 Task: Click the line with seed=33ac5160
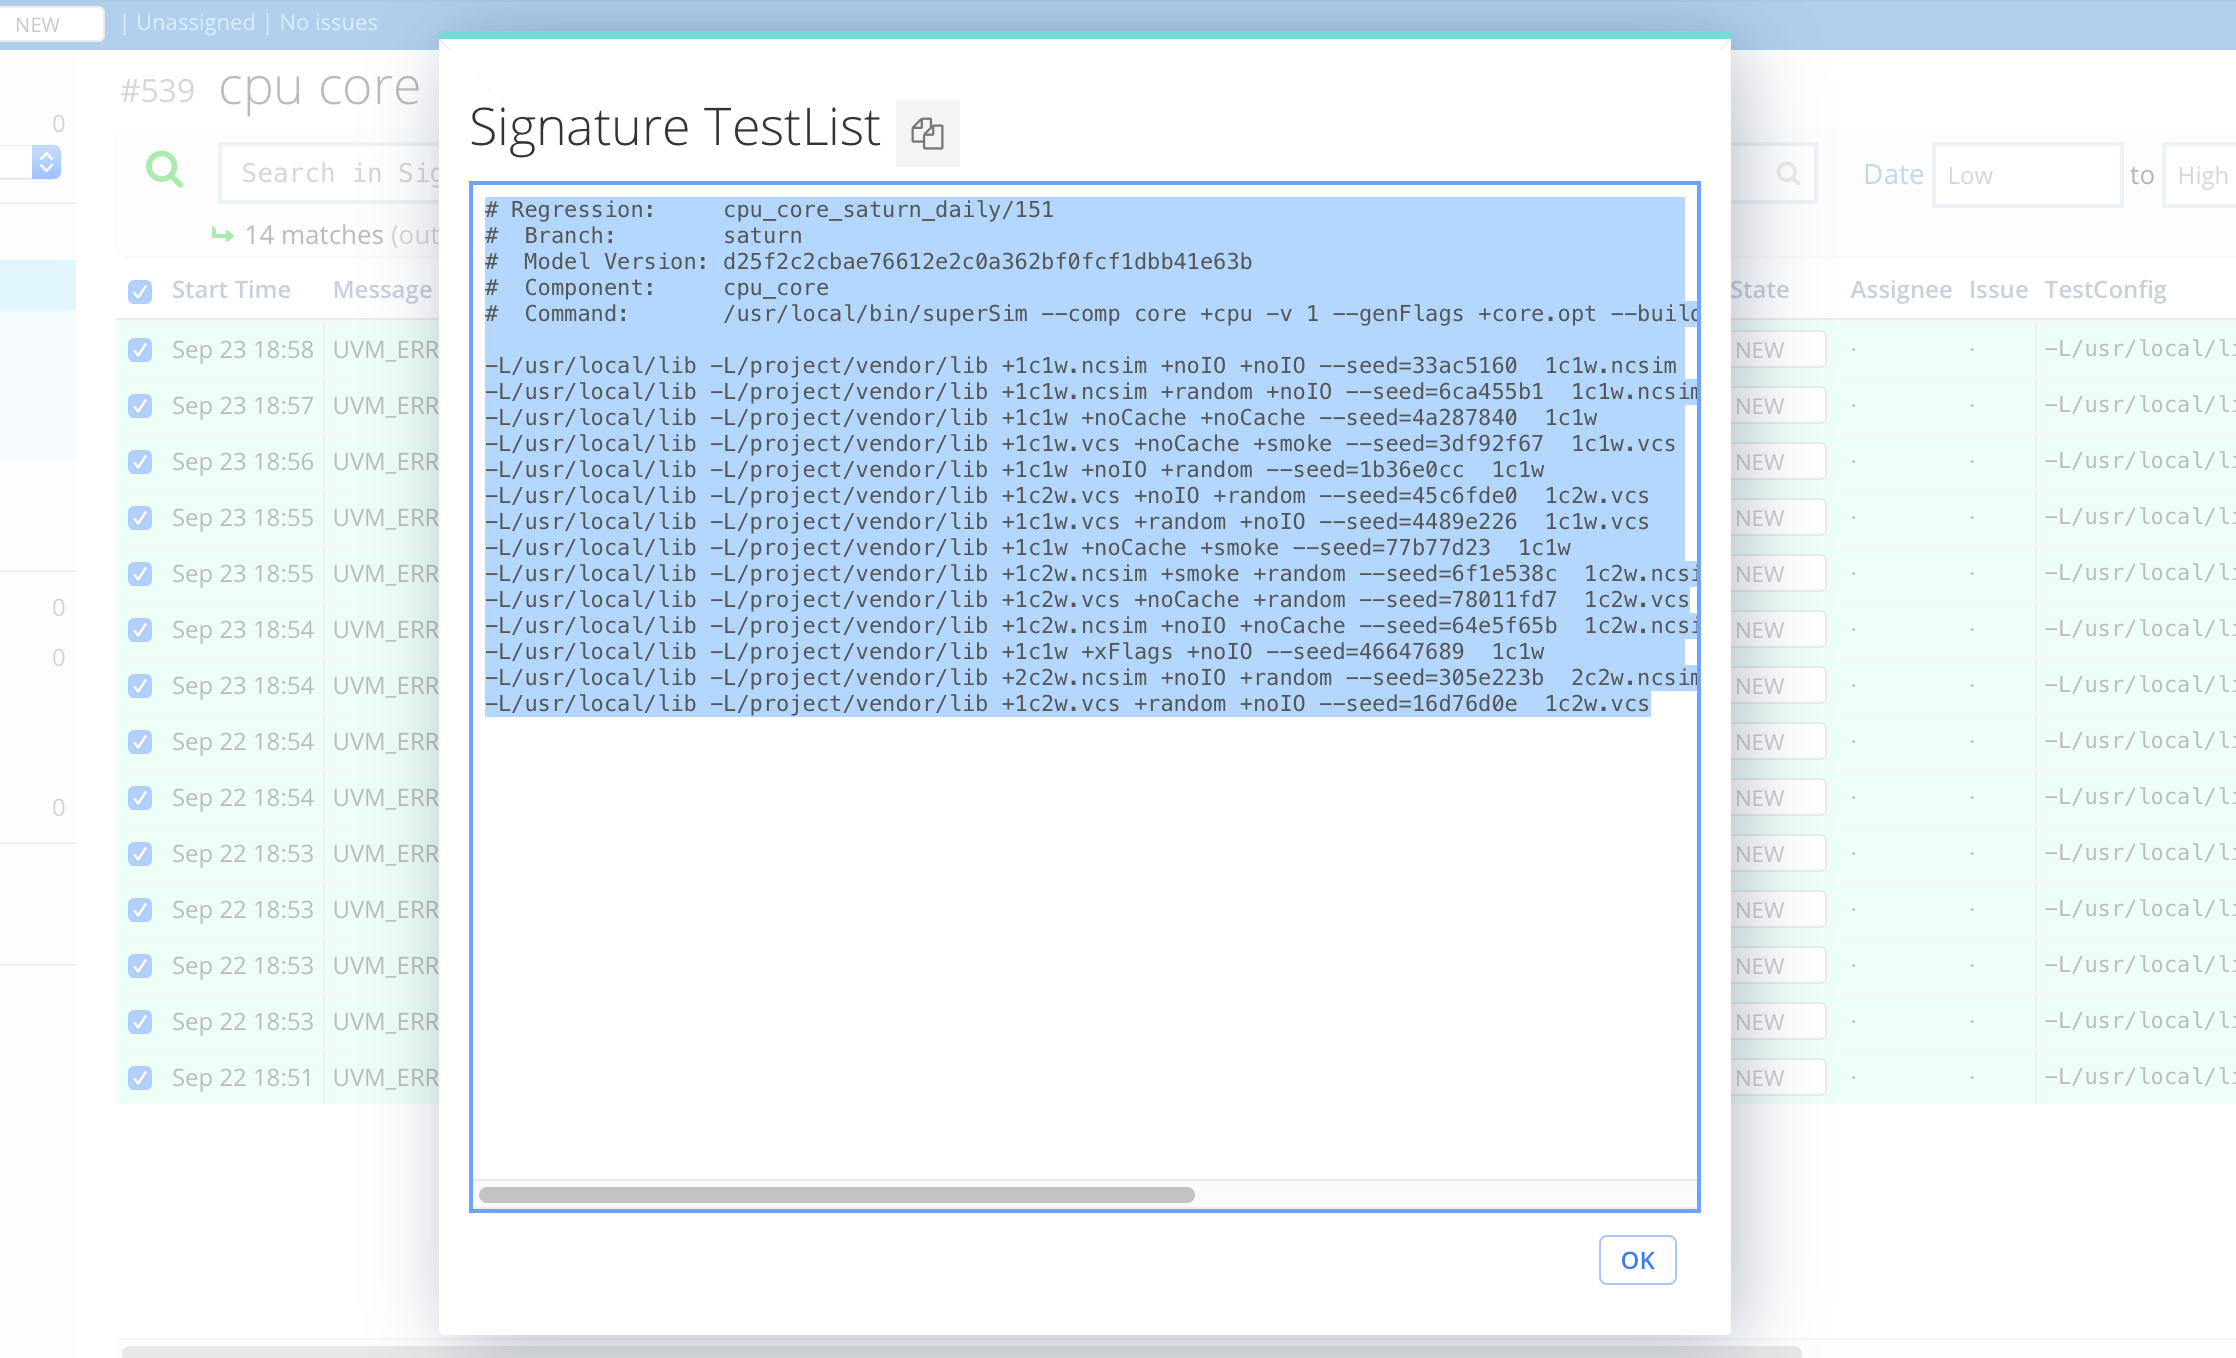[1080, 366]
